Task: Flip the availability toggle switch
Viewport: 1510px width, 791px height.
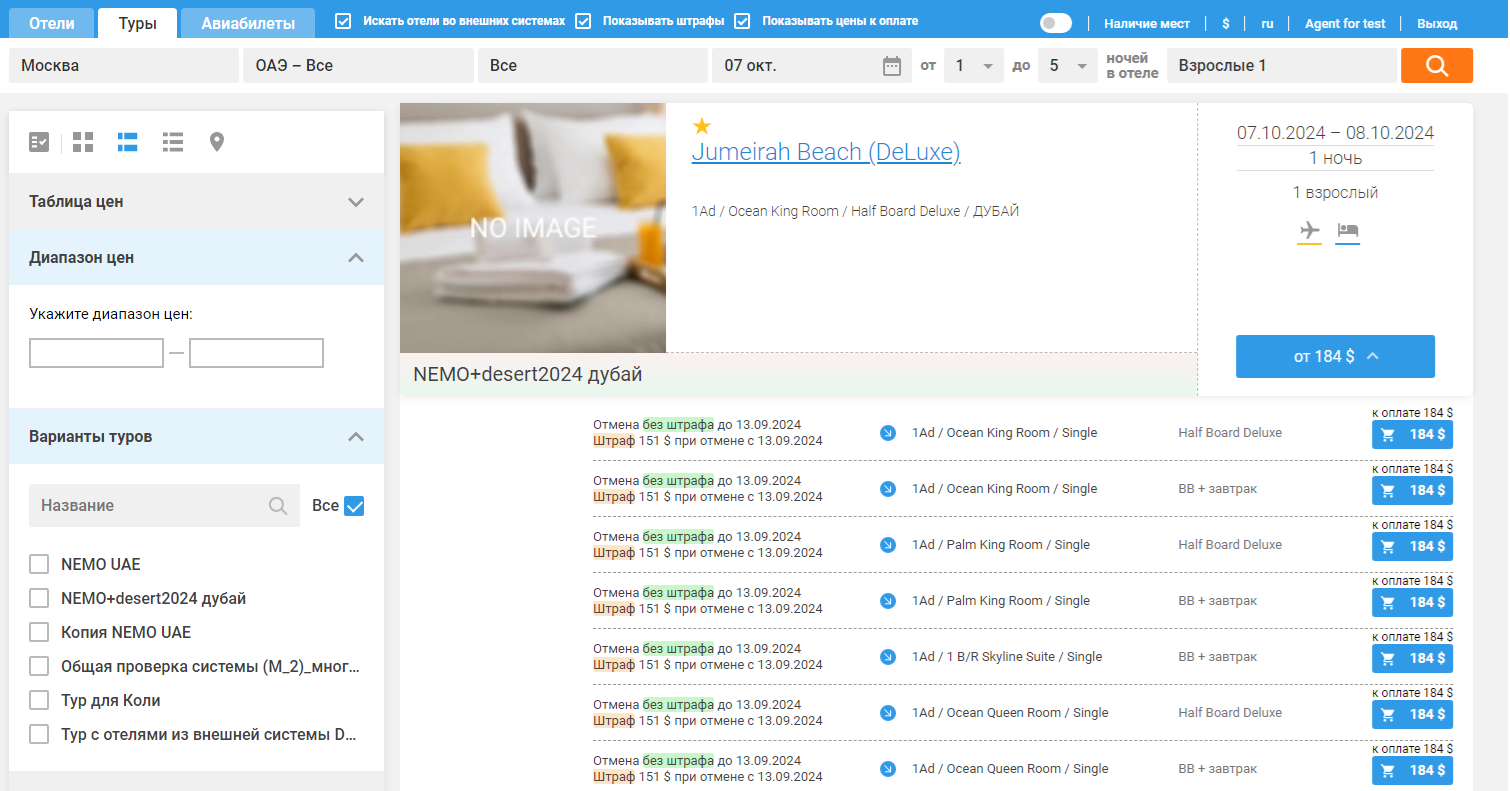Action: pos(1055,23)
